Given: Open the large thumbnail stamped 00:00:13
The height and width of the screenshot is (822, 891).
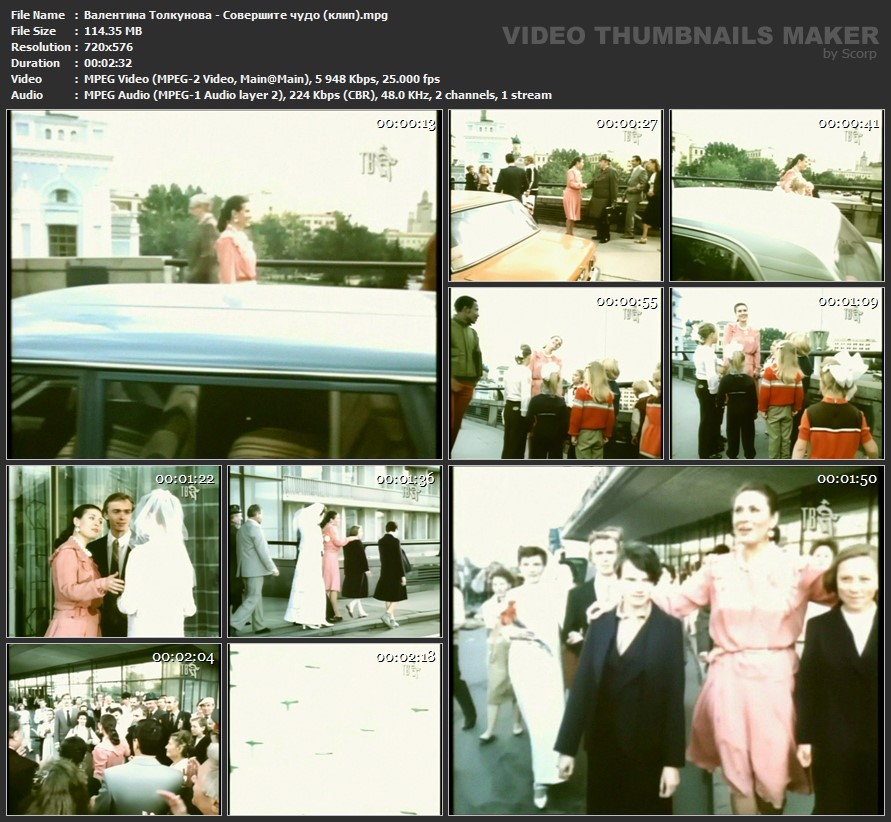Looking at the screenshot, I should point(224,284).
